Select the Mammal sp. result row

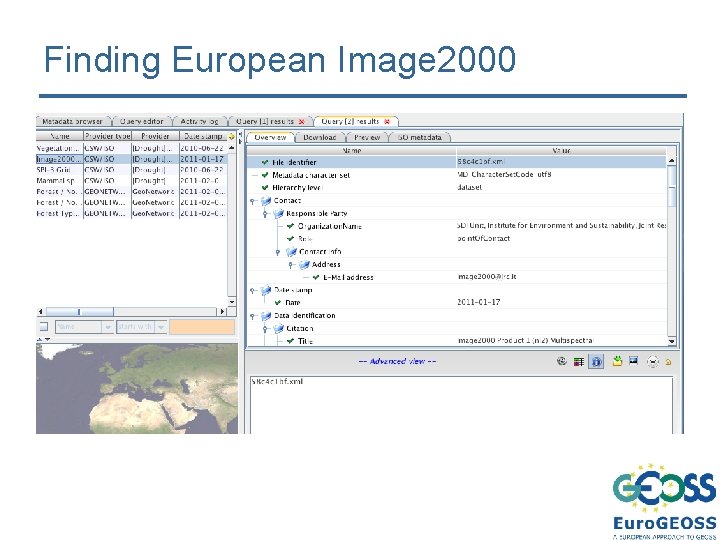tap(131, 181)
